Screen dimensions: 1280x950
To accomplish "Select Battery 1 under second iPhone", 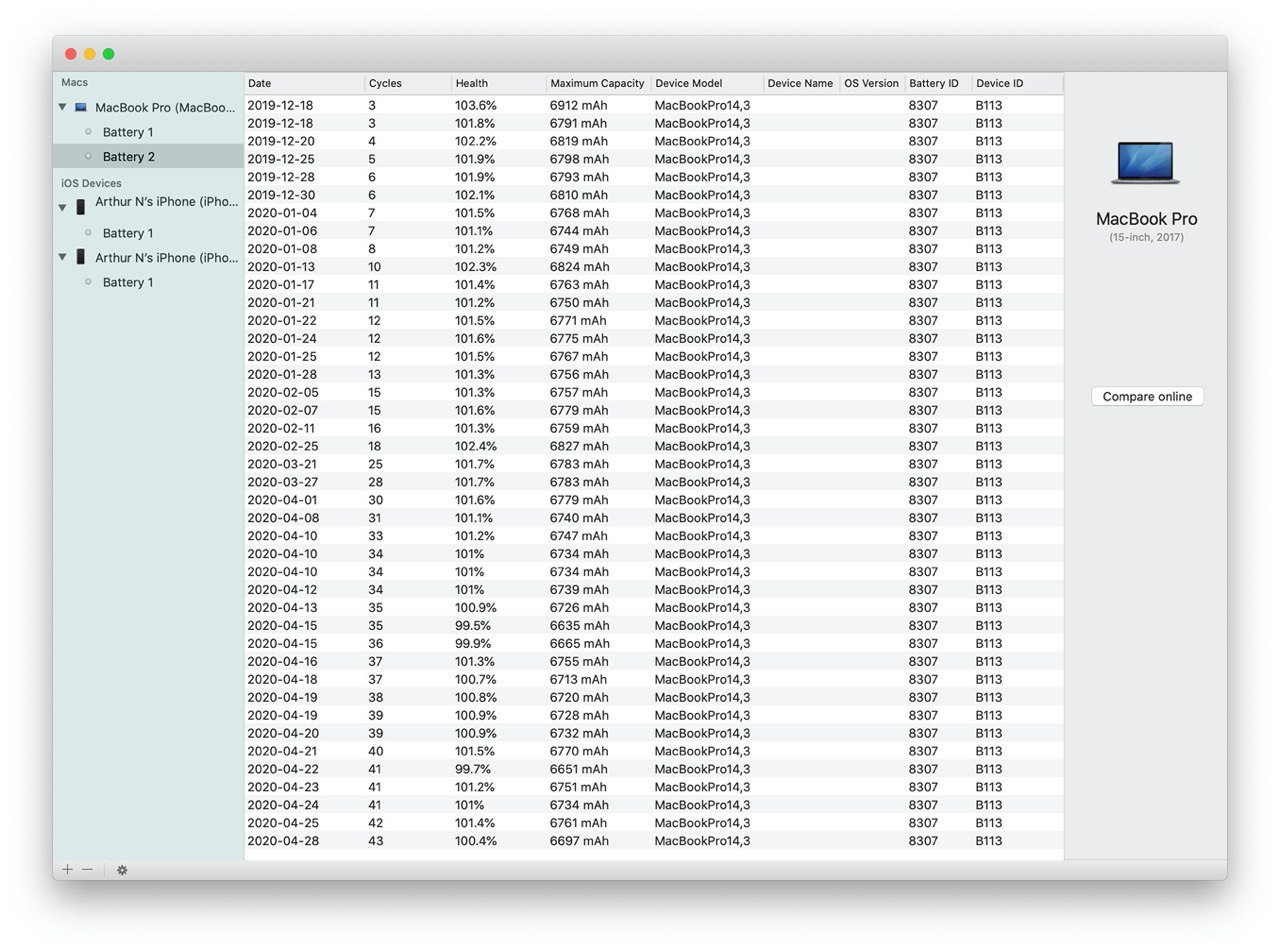I will (128, 282).
